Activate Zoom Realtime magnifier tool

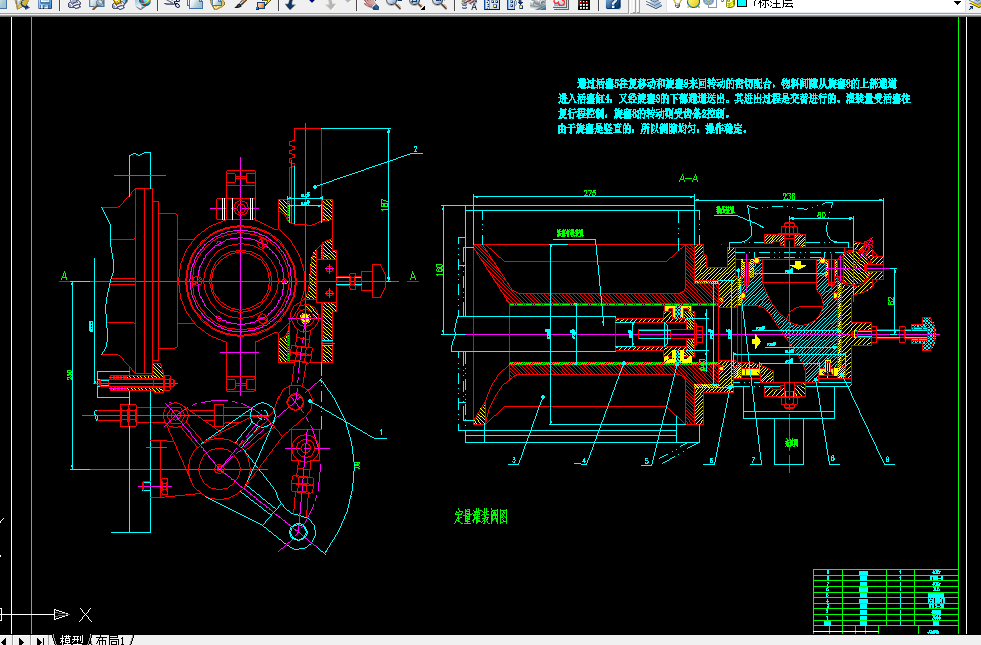click(x=394, y=4)
